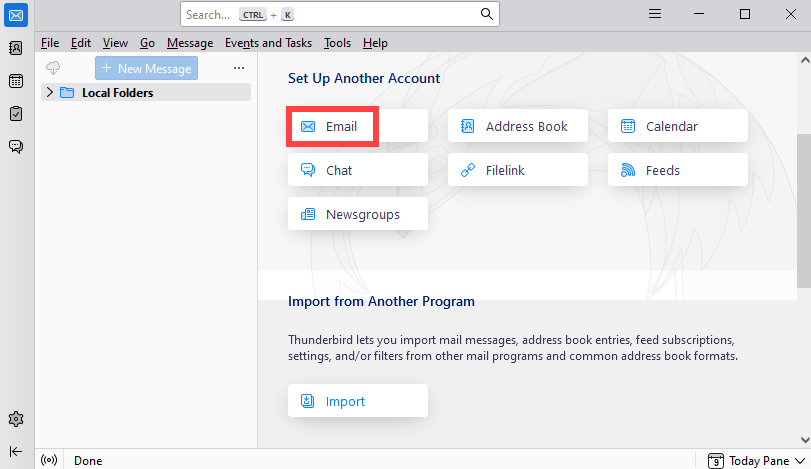
Task: Set up Feeds account
Action: point(678,170)
